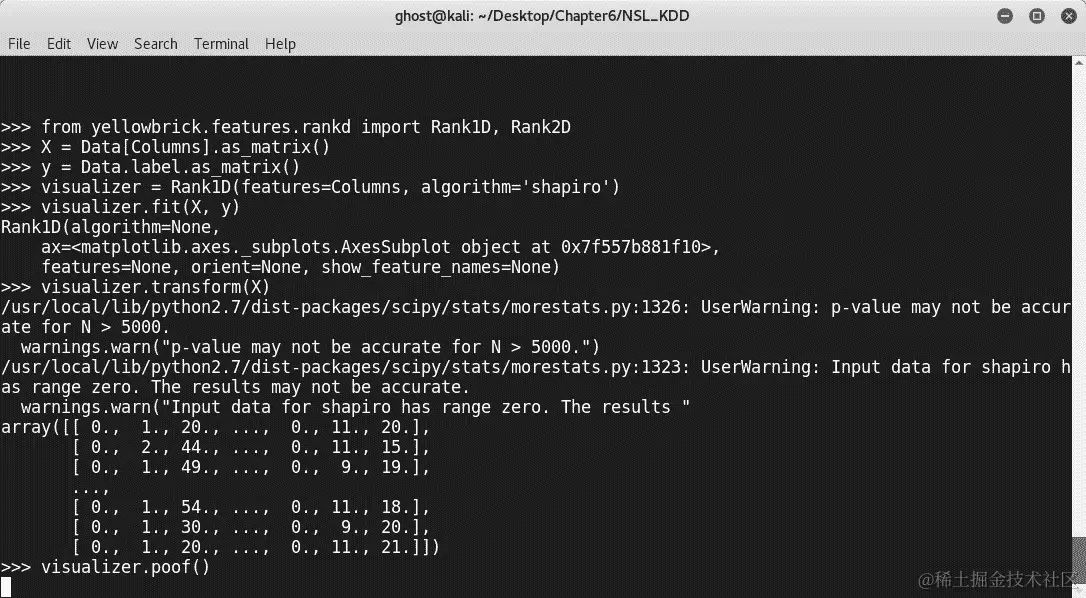Open the Help menu
1086x598 pixels.
click(x=280, y=44)
